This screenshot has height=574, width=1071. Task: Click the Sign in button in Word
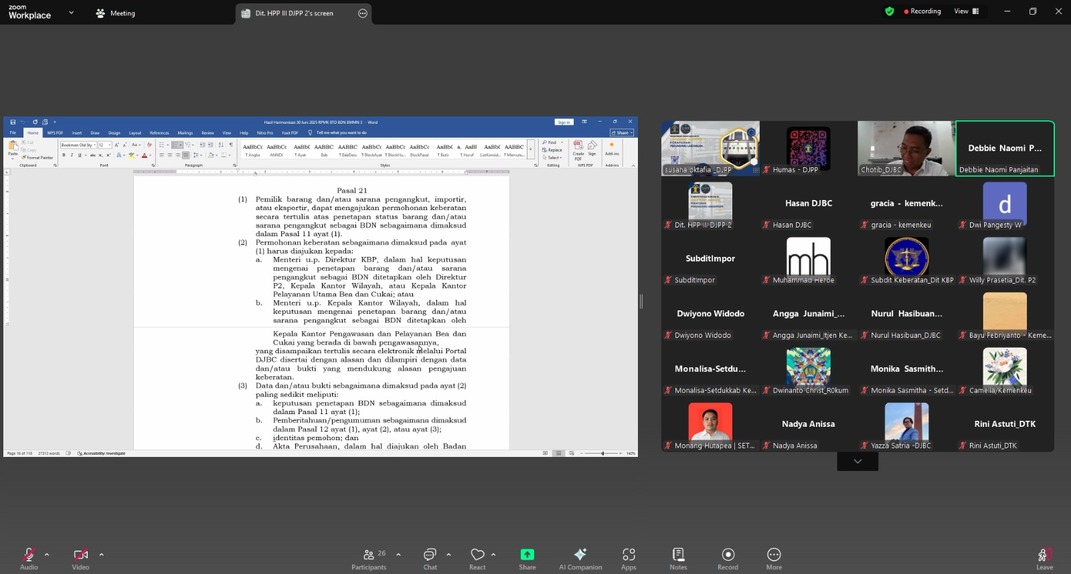coord(564,122)
